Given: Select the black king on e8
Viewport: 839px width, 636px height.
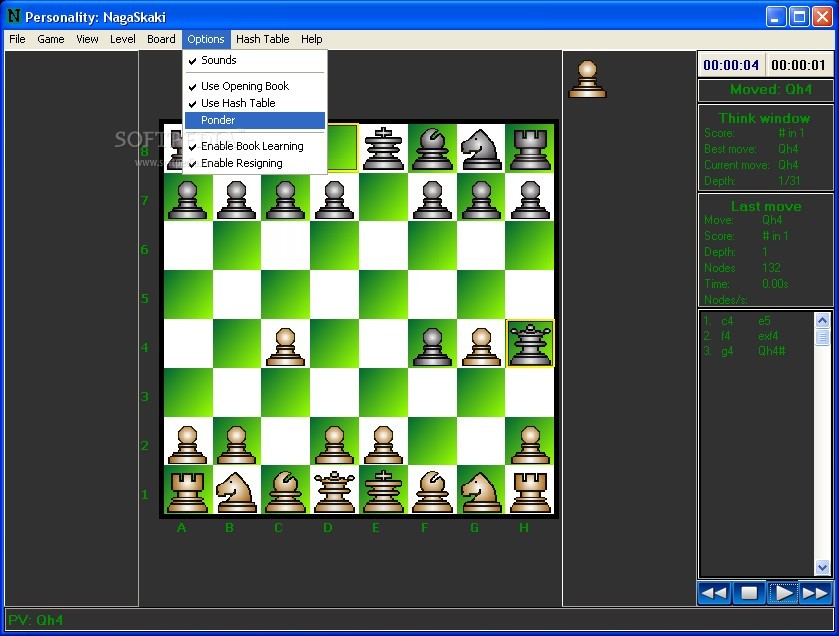Looking at the screenshot, I should pos(383,148).
